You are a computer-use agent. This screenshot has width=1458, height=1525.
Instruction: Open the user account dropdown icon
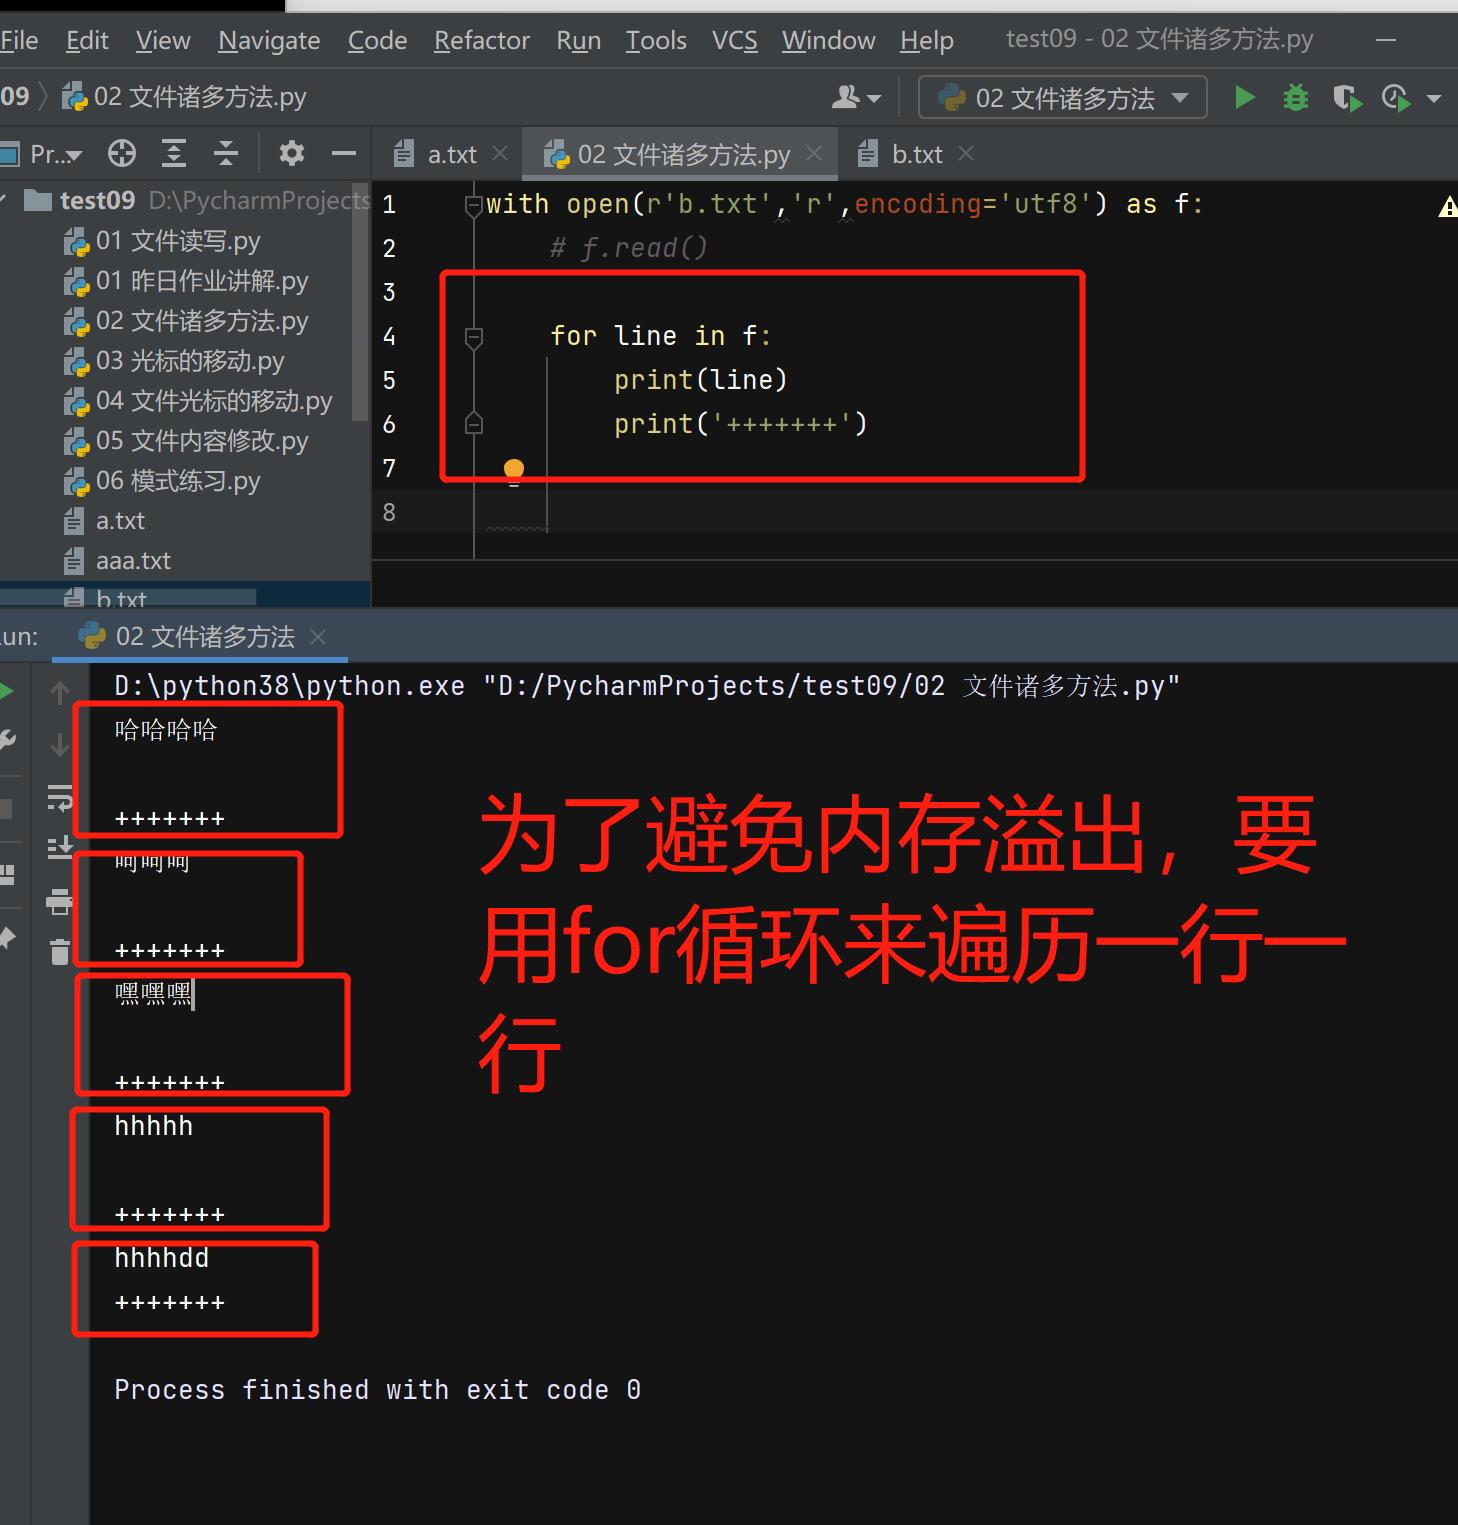tap(856, 98)
